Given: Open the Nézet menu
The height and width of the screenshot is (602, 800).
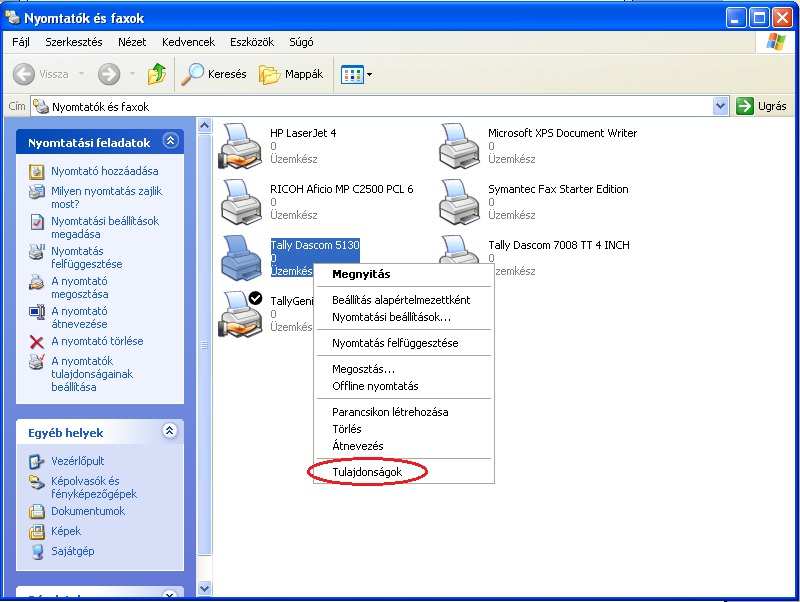Looking at the screenshot, I should click(132, 42).
